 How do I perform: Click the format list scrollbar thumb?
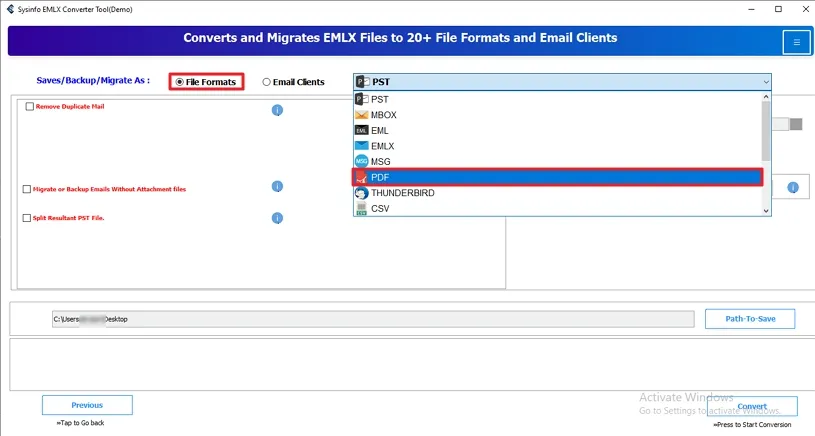point(766,131)
